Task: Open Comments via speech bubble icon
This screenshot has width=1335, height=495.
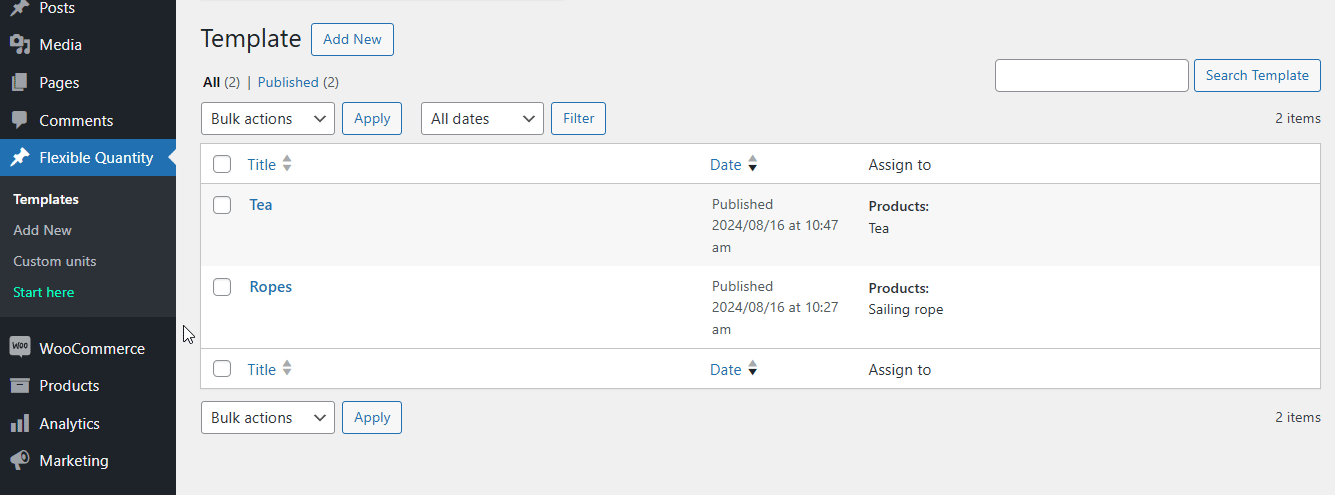Action: coord(20,120)
